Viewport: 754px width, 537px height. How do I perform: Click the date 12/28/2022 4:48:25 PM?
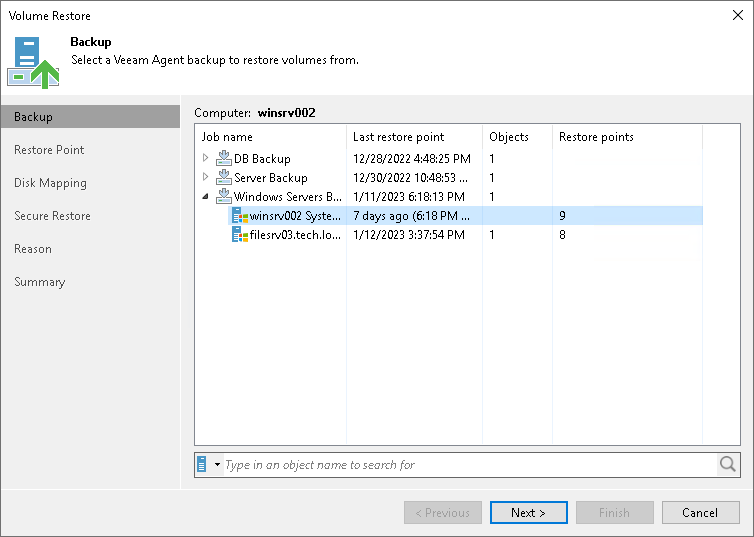[412, 159]
